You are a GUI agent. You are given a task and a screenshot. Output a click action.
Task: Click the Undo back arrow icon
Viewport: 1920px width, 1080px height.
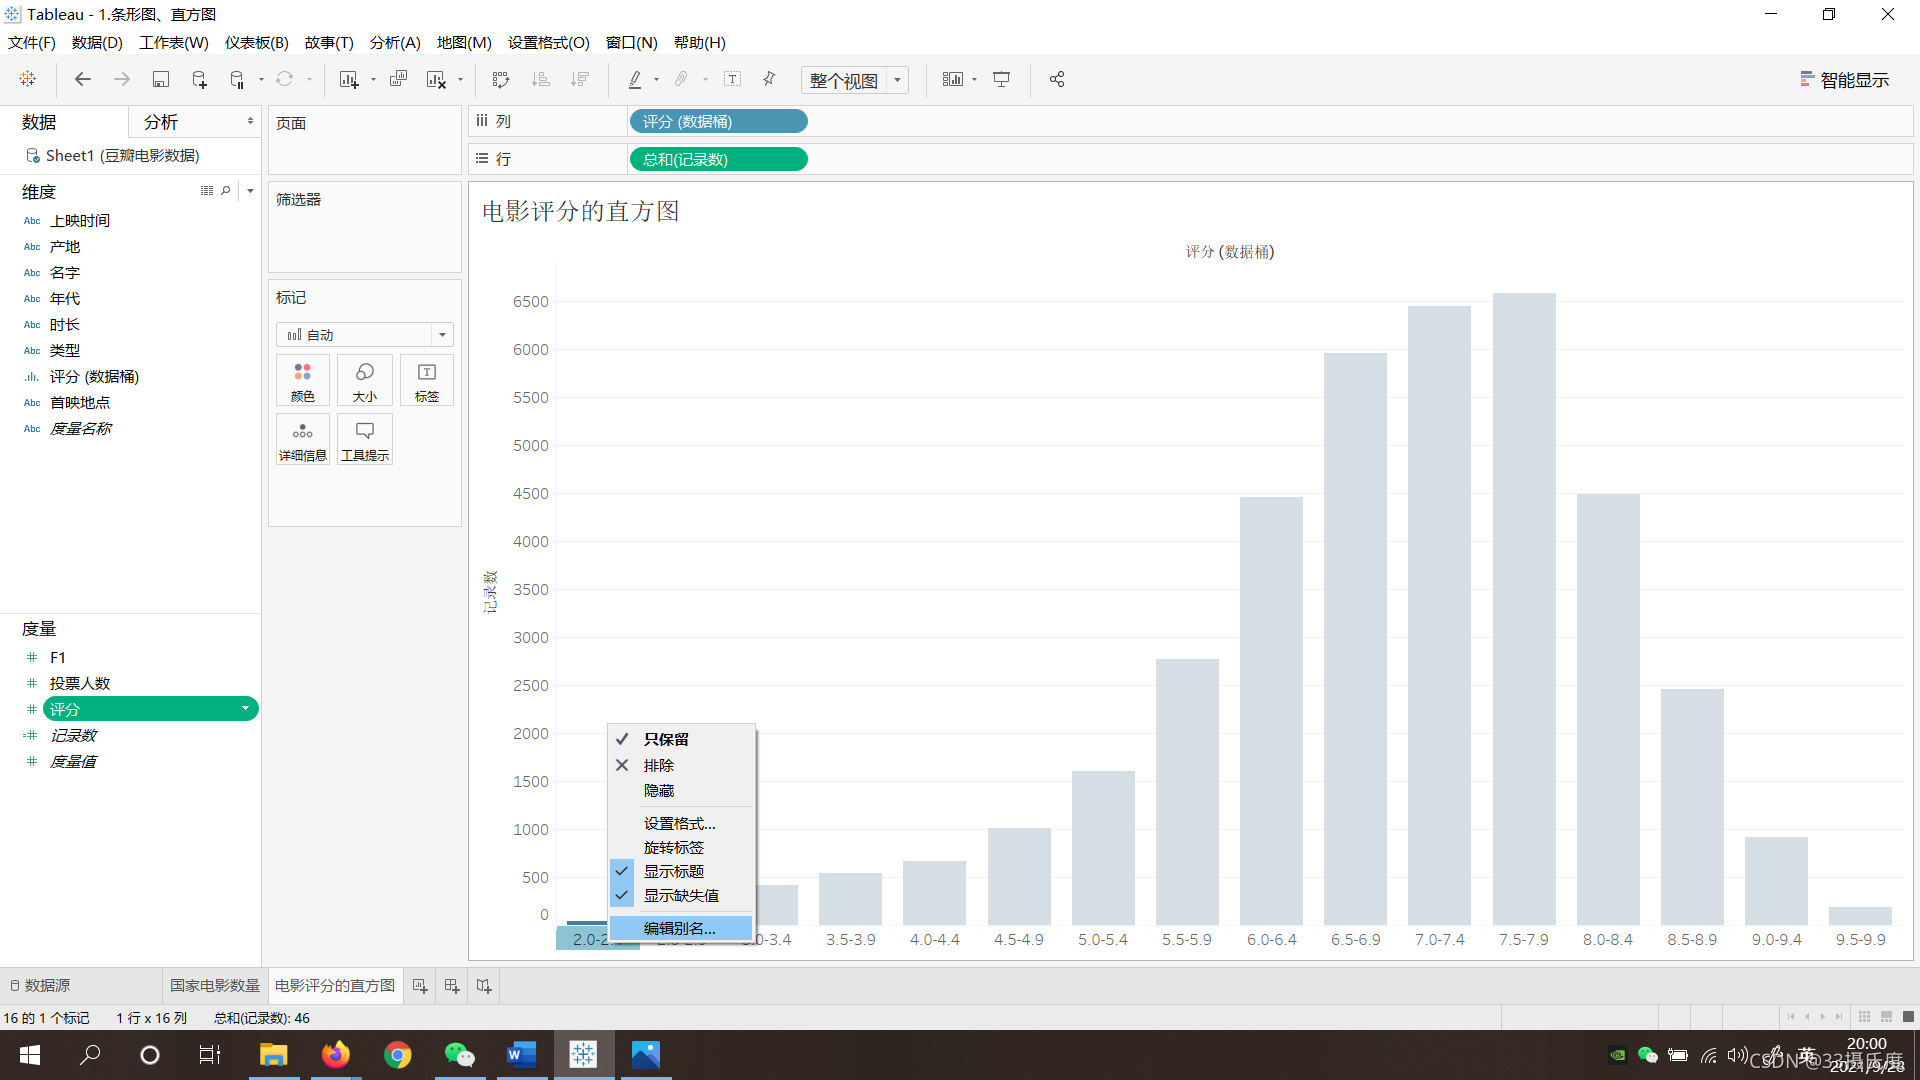coord(83,79)
